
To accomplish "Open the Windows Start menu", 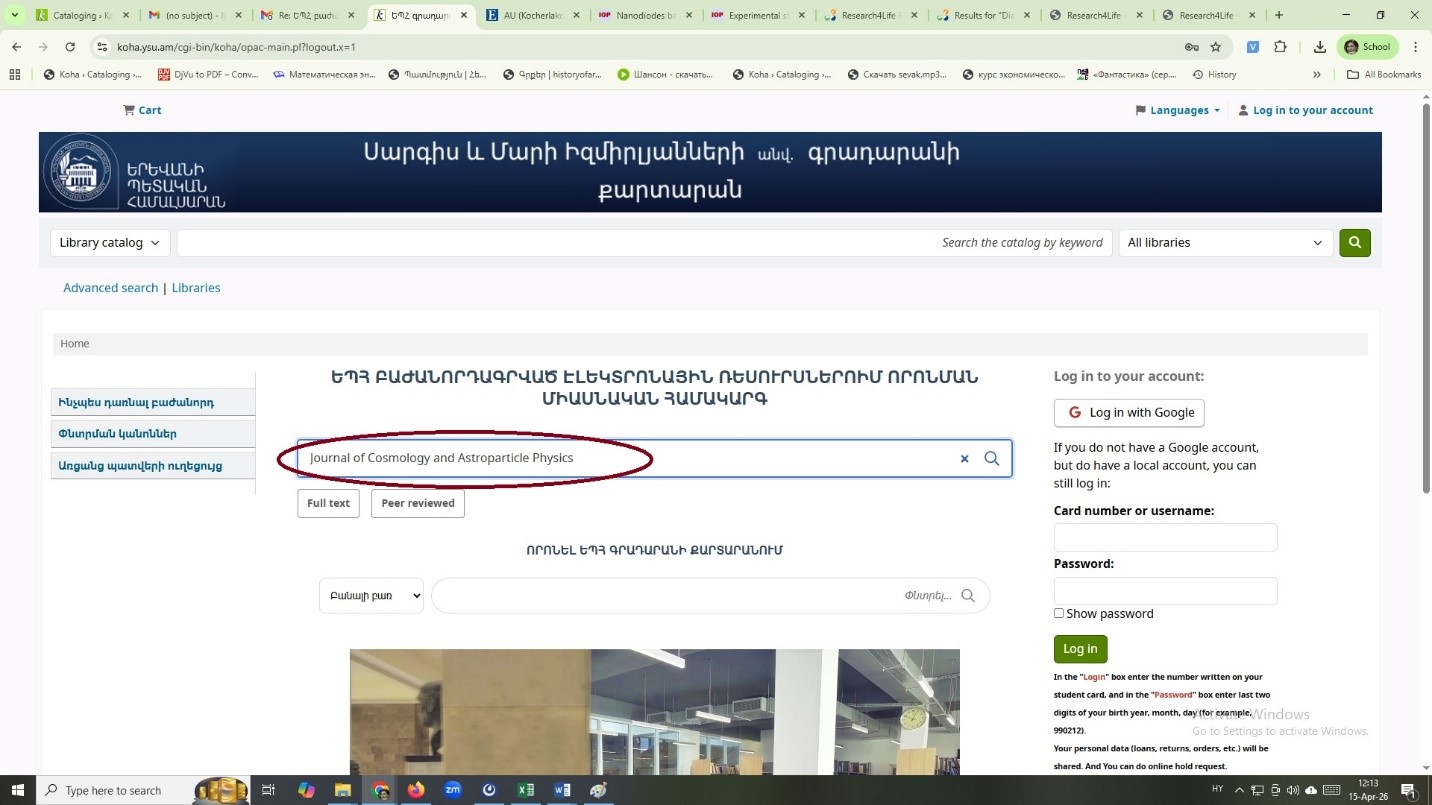I will (17, 790).
